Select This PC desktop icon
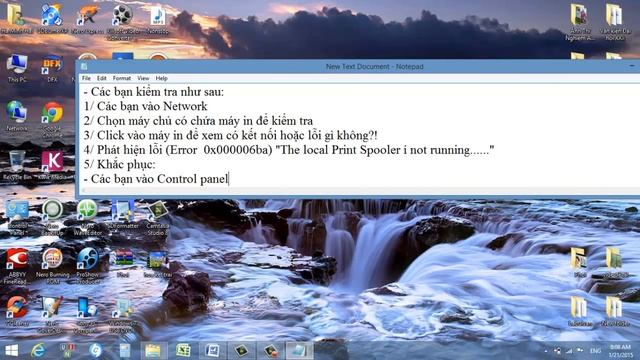The width and height of the screenshot is (640, 360). (17, 68)
